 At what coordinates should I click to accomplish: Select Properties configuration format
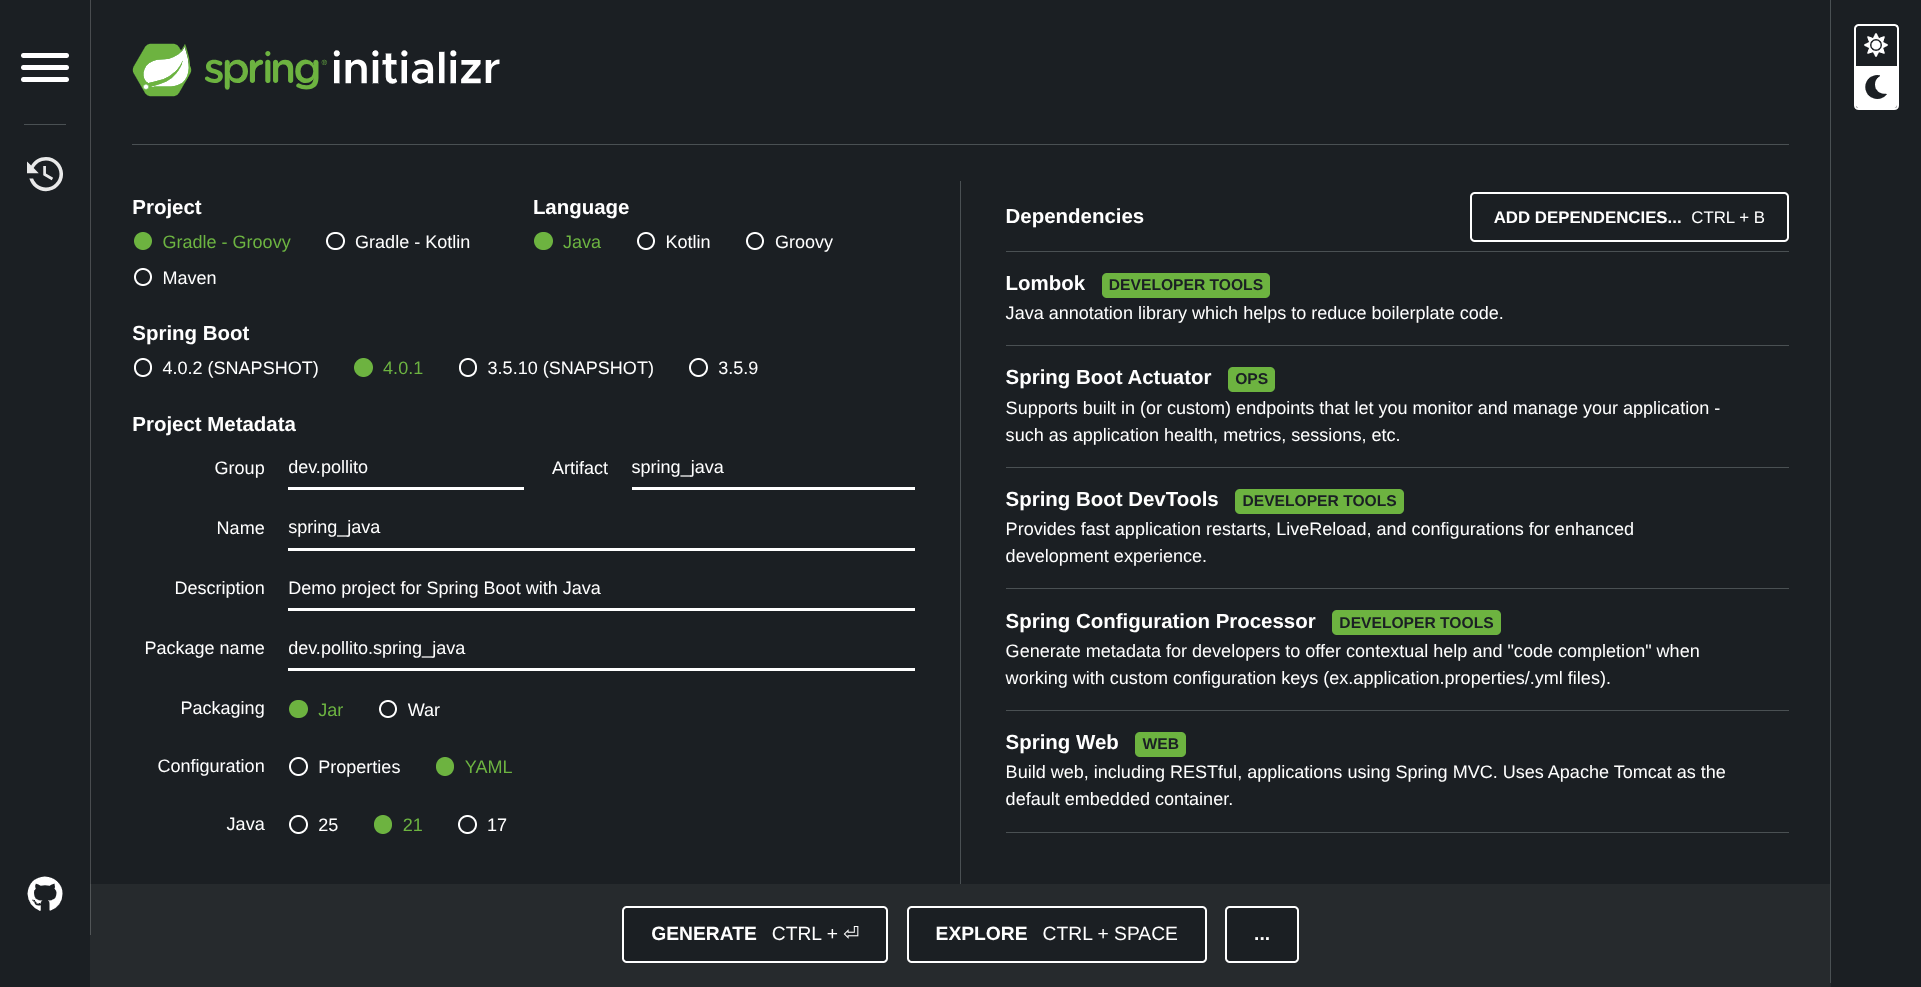(298, 767)
